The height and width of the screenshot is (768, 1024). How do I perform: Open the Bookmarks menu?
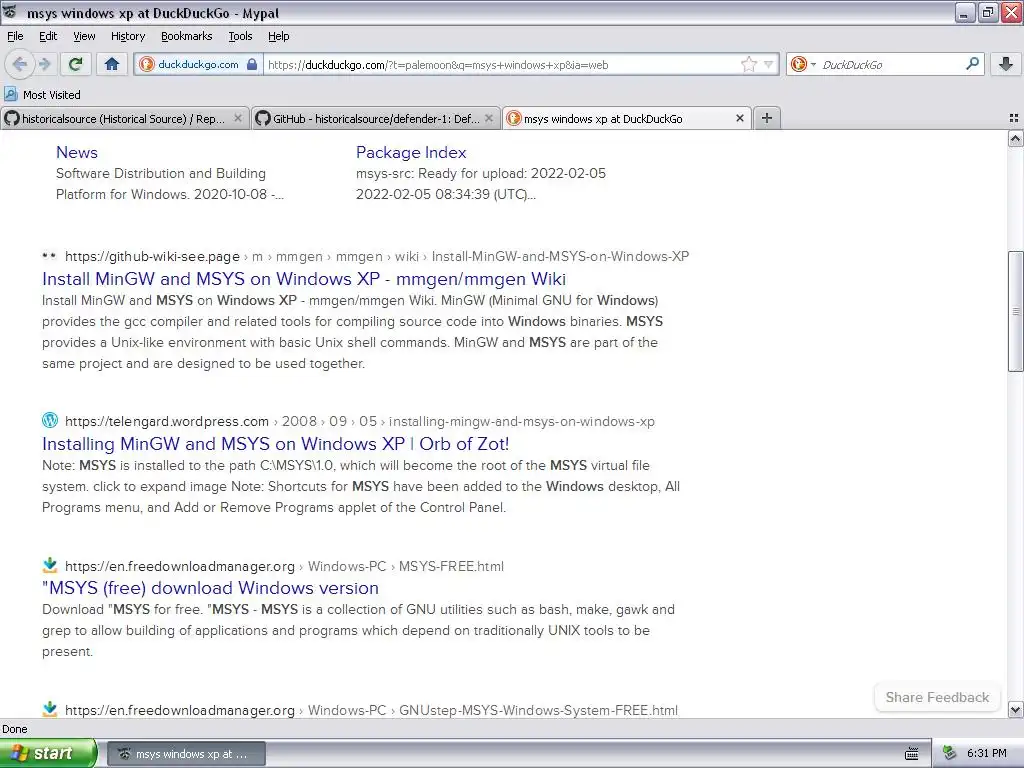[x=186, y=36]
